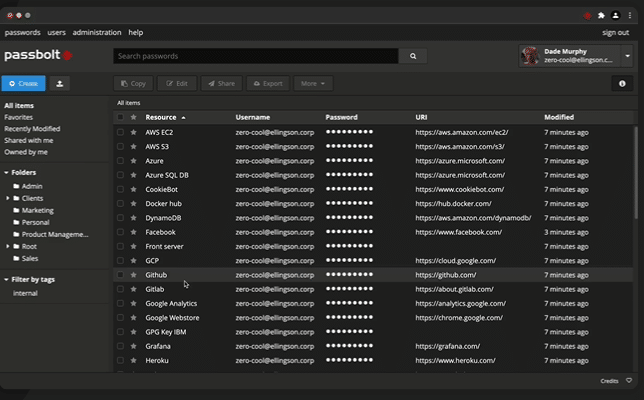
Task: Collapse the Filter by tags section
Action: point(6,280)
